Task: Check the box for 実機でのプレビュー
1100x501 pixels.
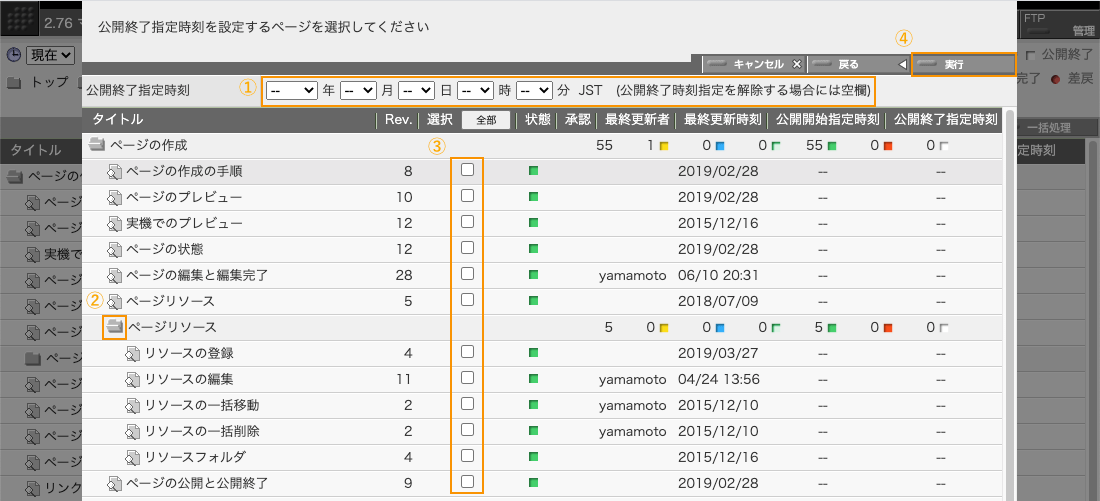Action: coord(467,222)
